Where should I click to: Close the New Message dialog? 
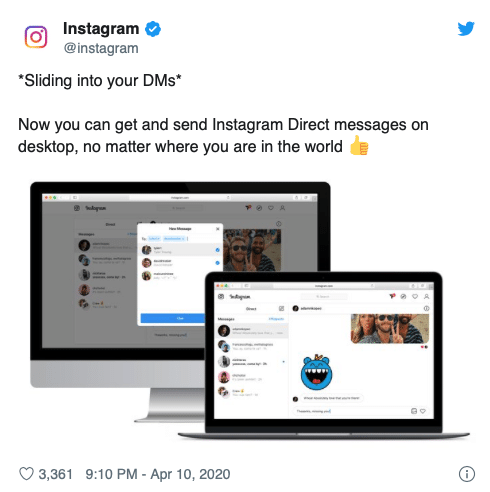pyautogui.click(x=218, y=229)
